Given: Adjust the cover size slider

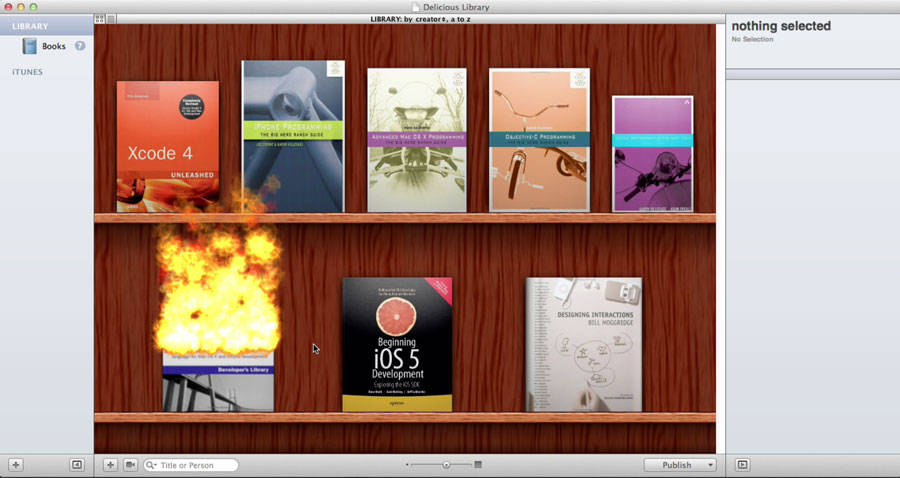Looking at the screenshot, I should (446, 465).
